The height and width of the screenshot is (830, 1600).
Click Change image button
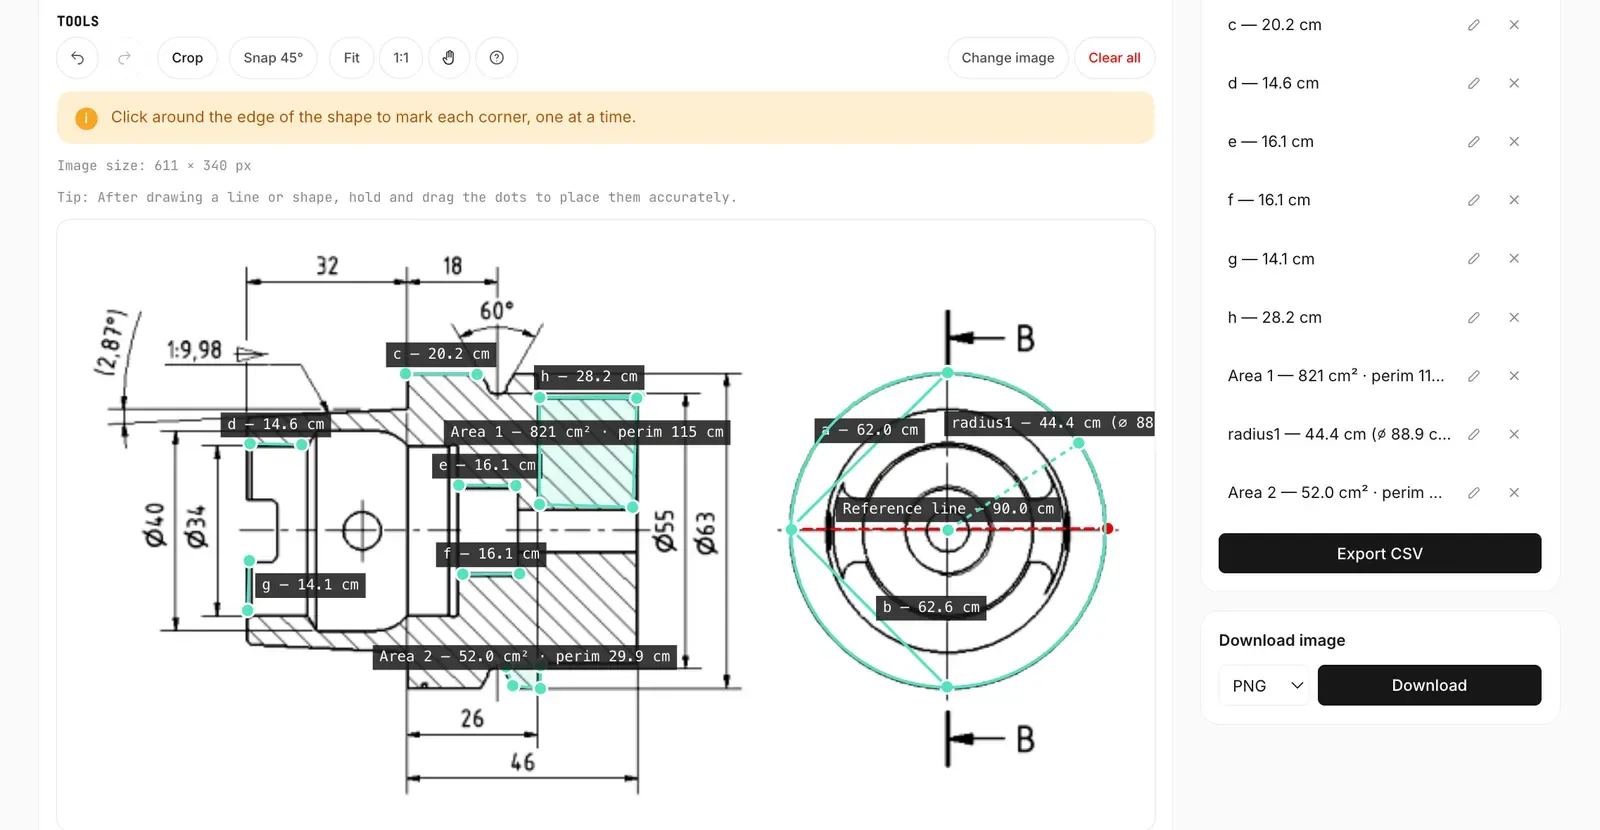1008,58
